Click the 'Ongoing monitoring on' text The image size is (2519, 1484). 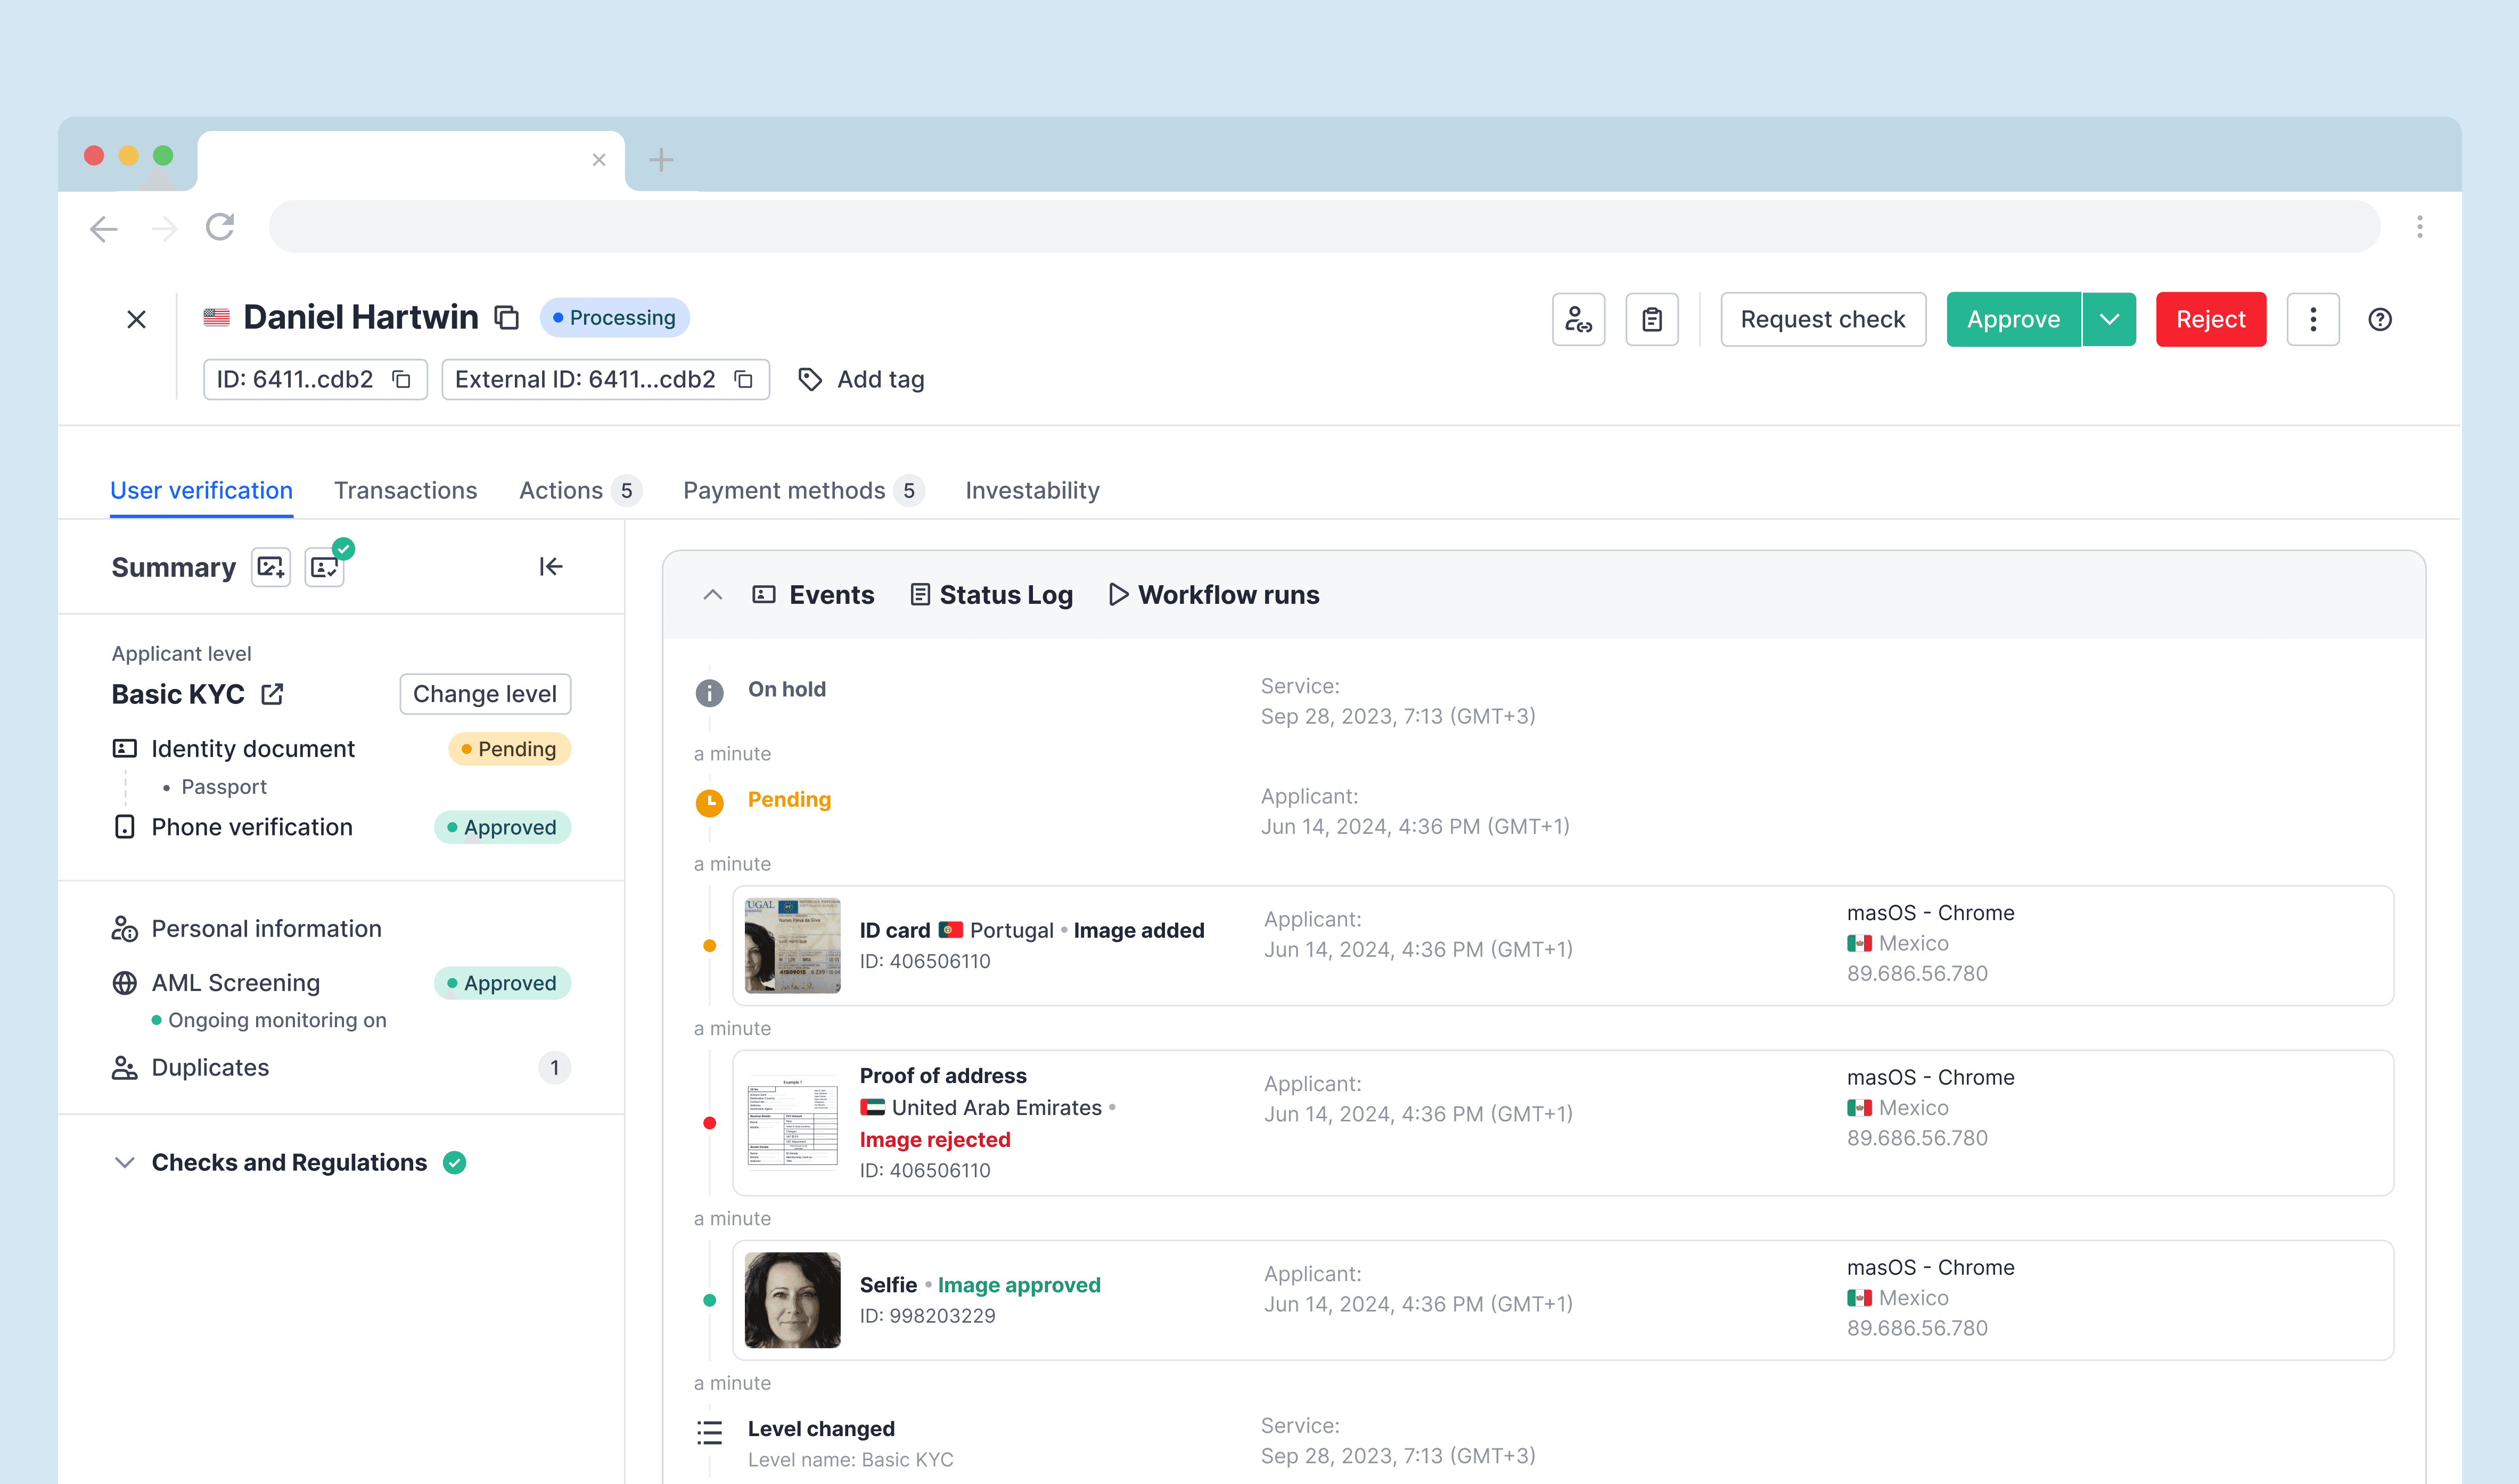(x=277, y=1020)
